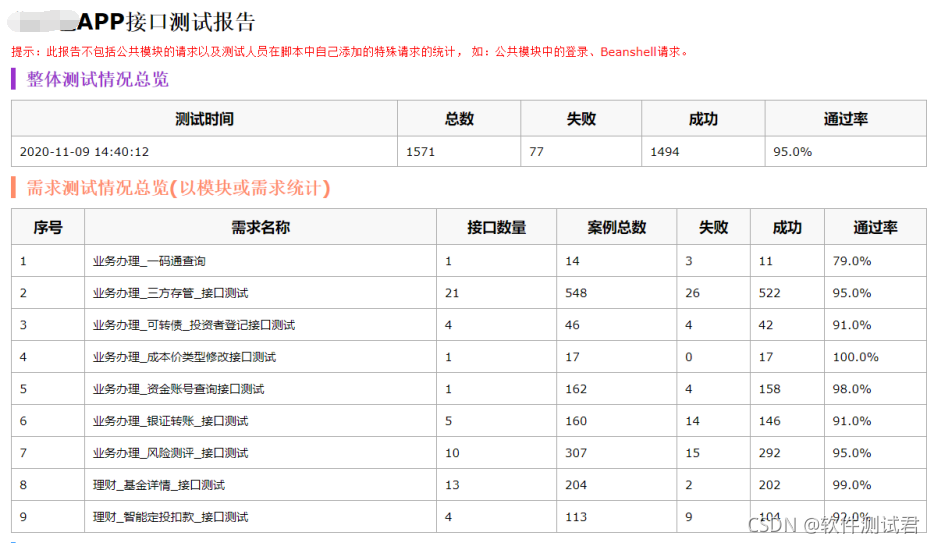Select pass rate 100.0% of 成本价类型修改
The height and width of the screenshot is (543, 935).
coord(856,357)
